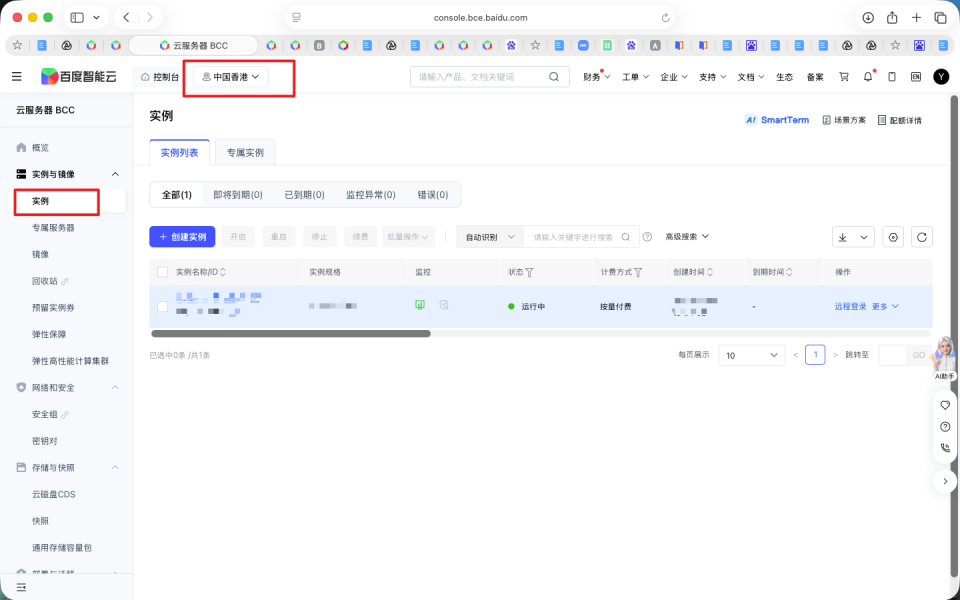
Task: Click the horizontal table scrollbar
Action: pos(291,334)
